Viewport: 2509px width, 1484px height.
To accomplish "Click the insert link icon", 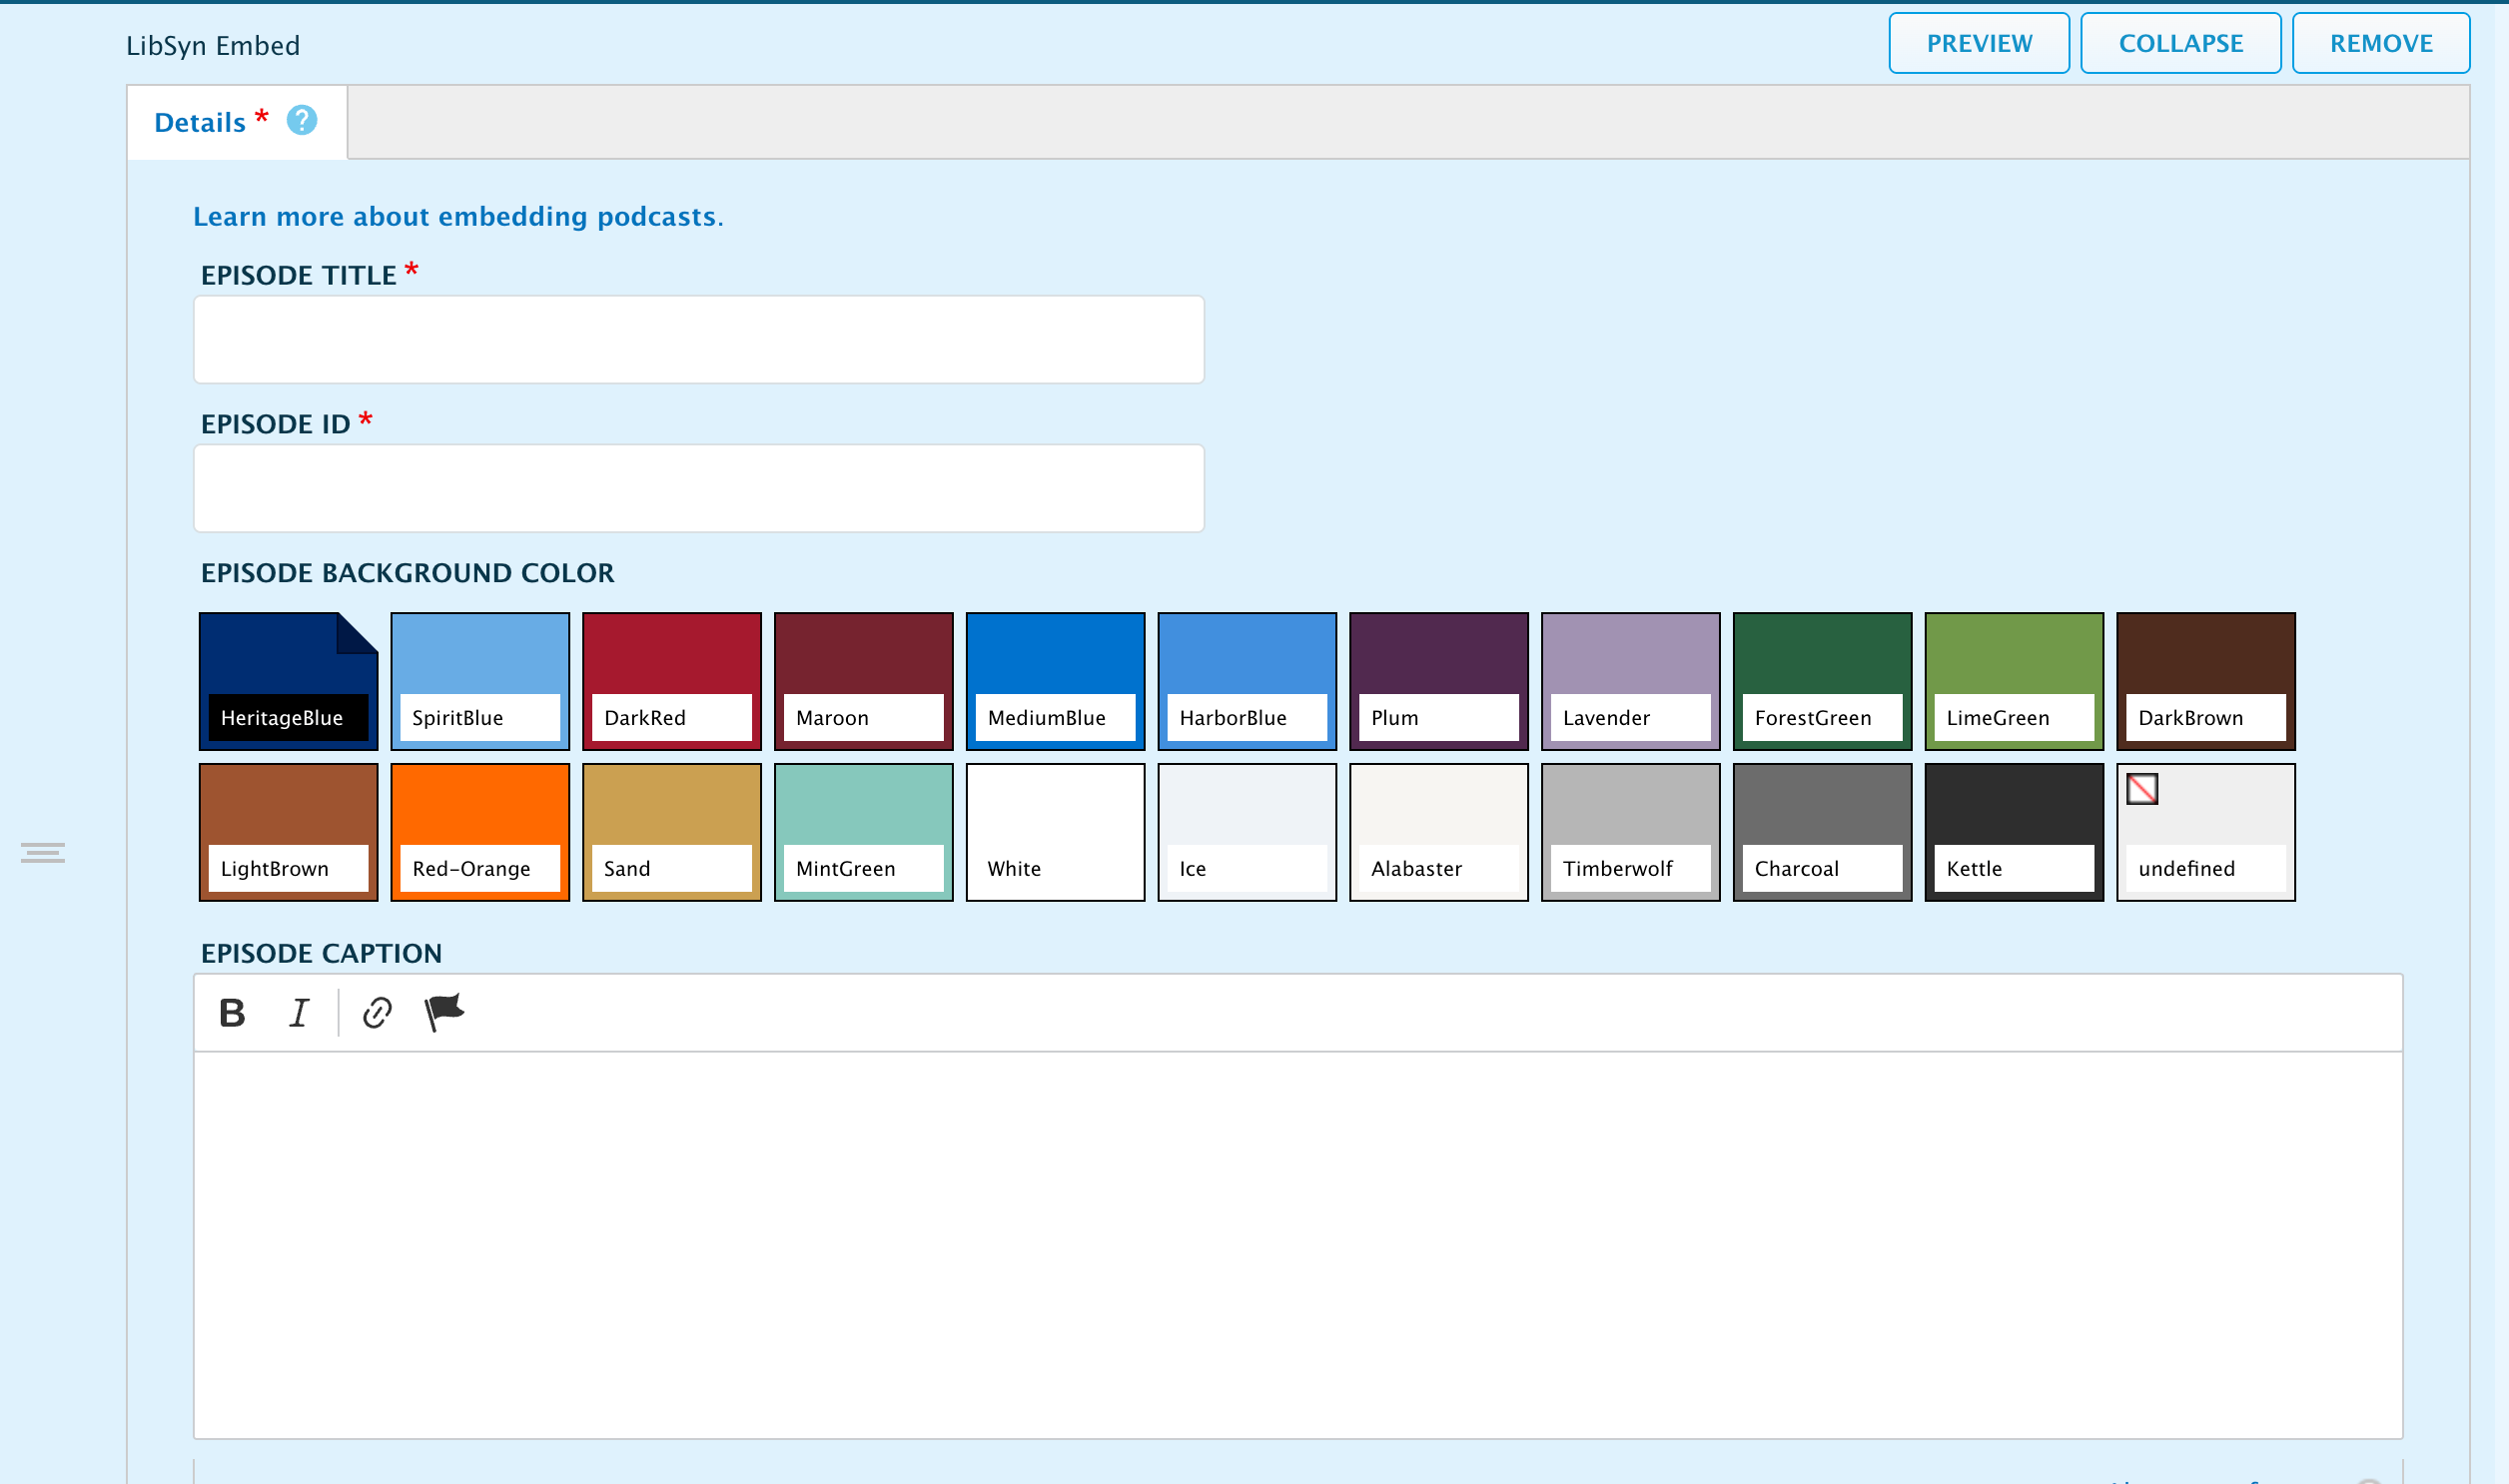I will click(377, 1013).
